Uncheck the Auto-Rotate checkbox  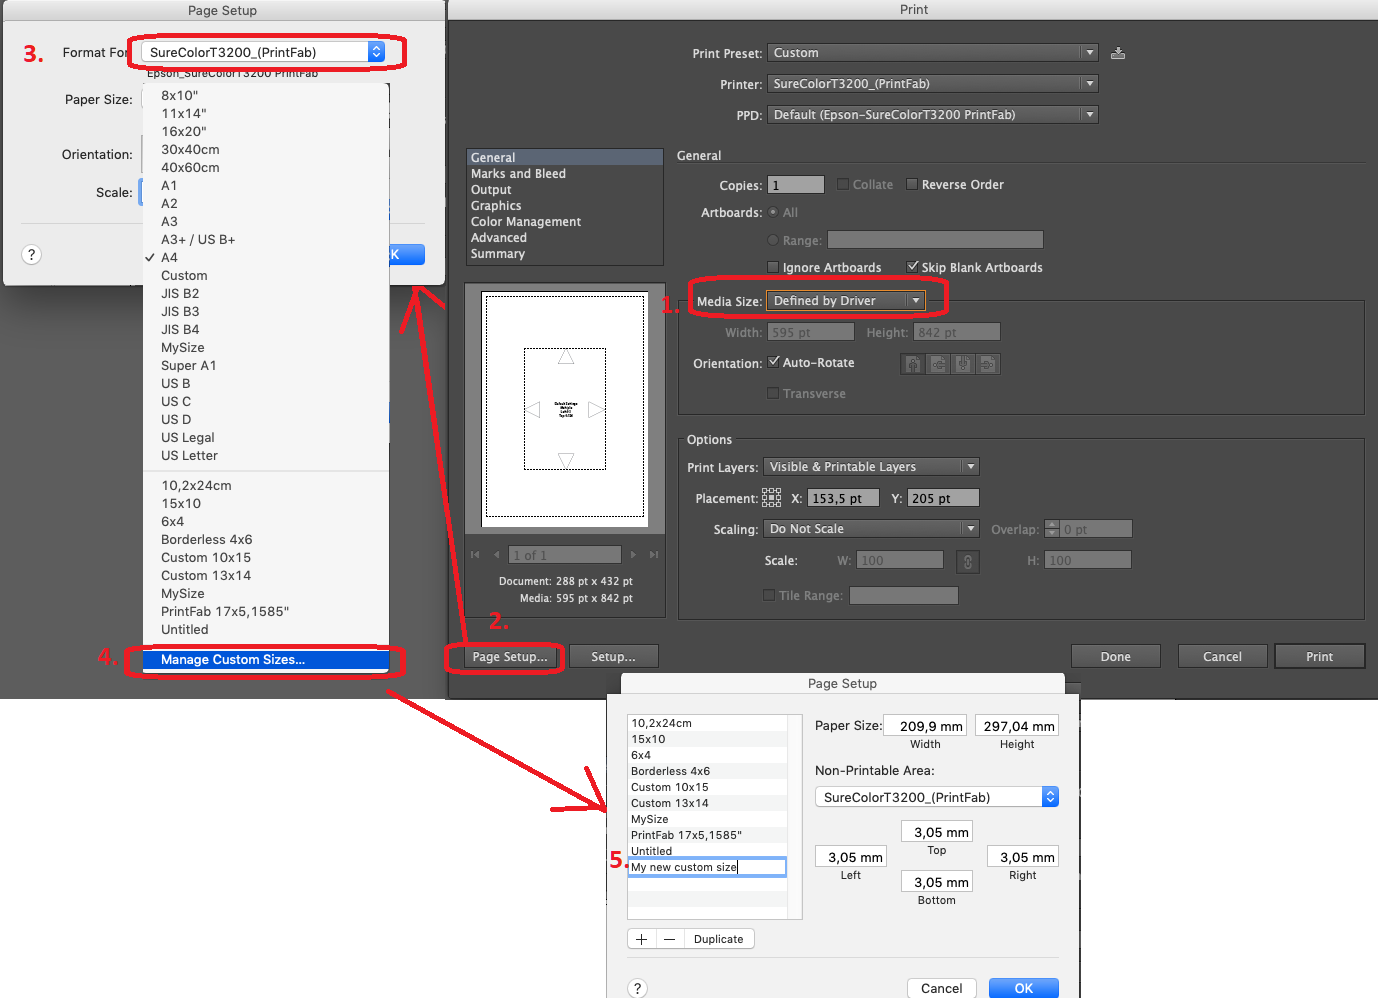tap(773, 362)
